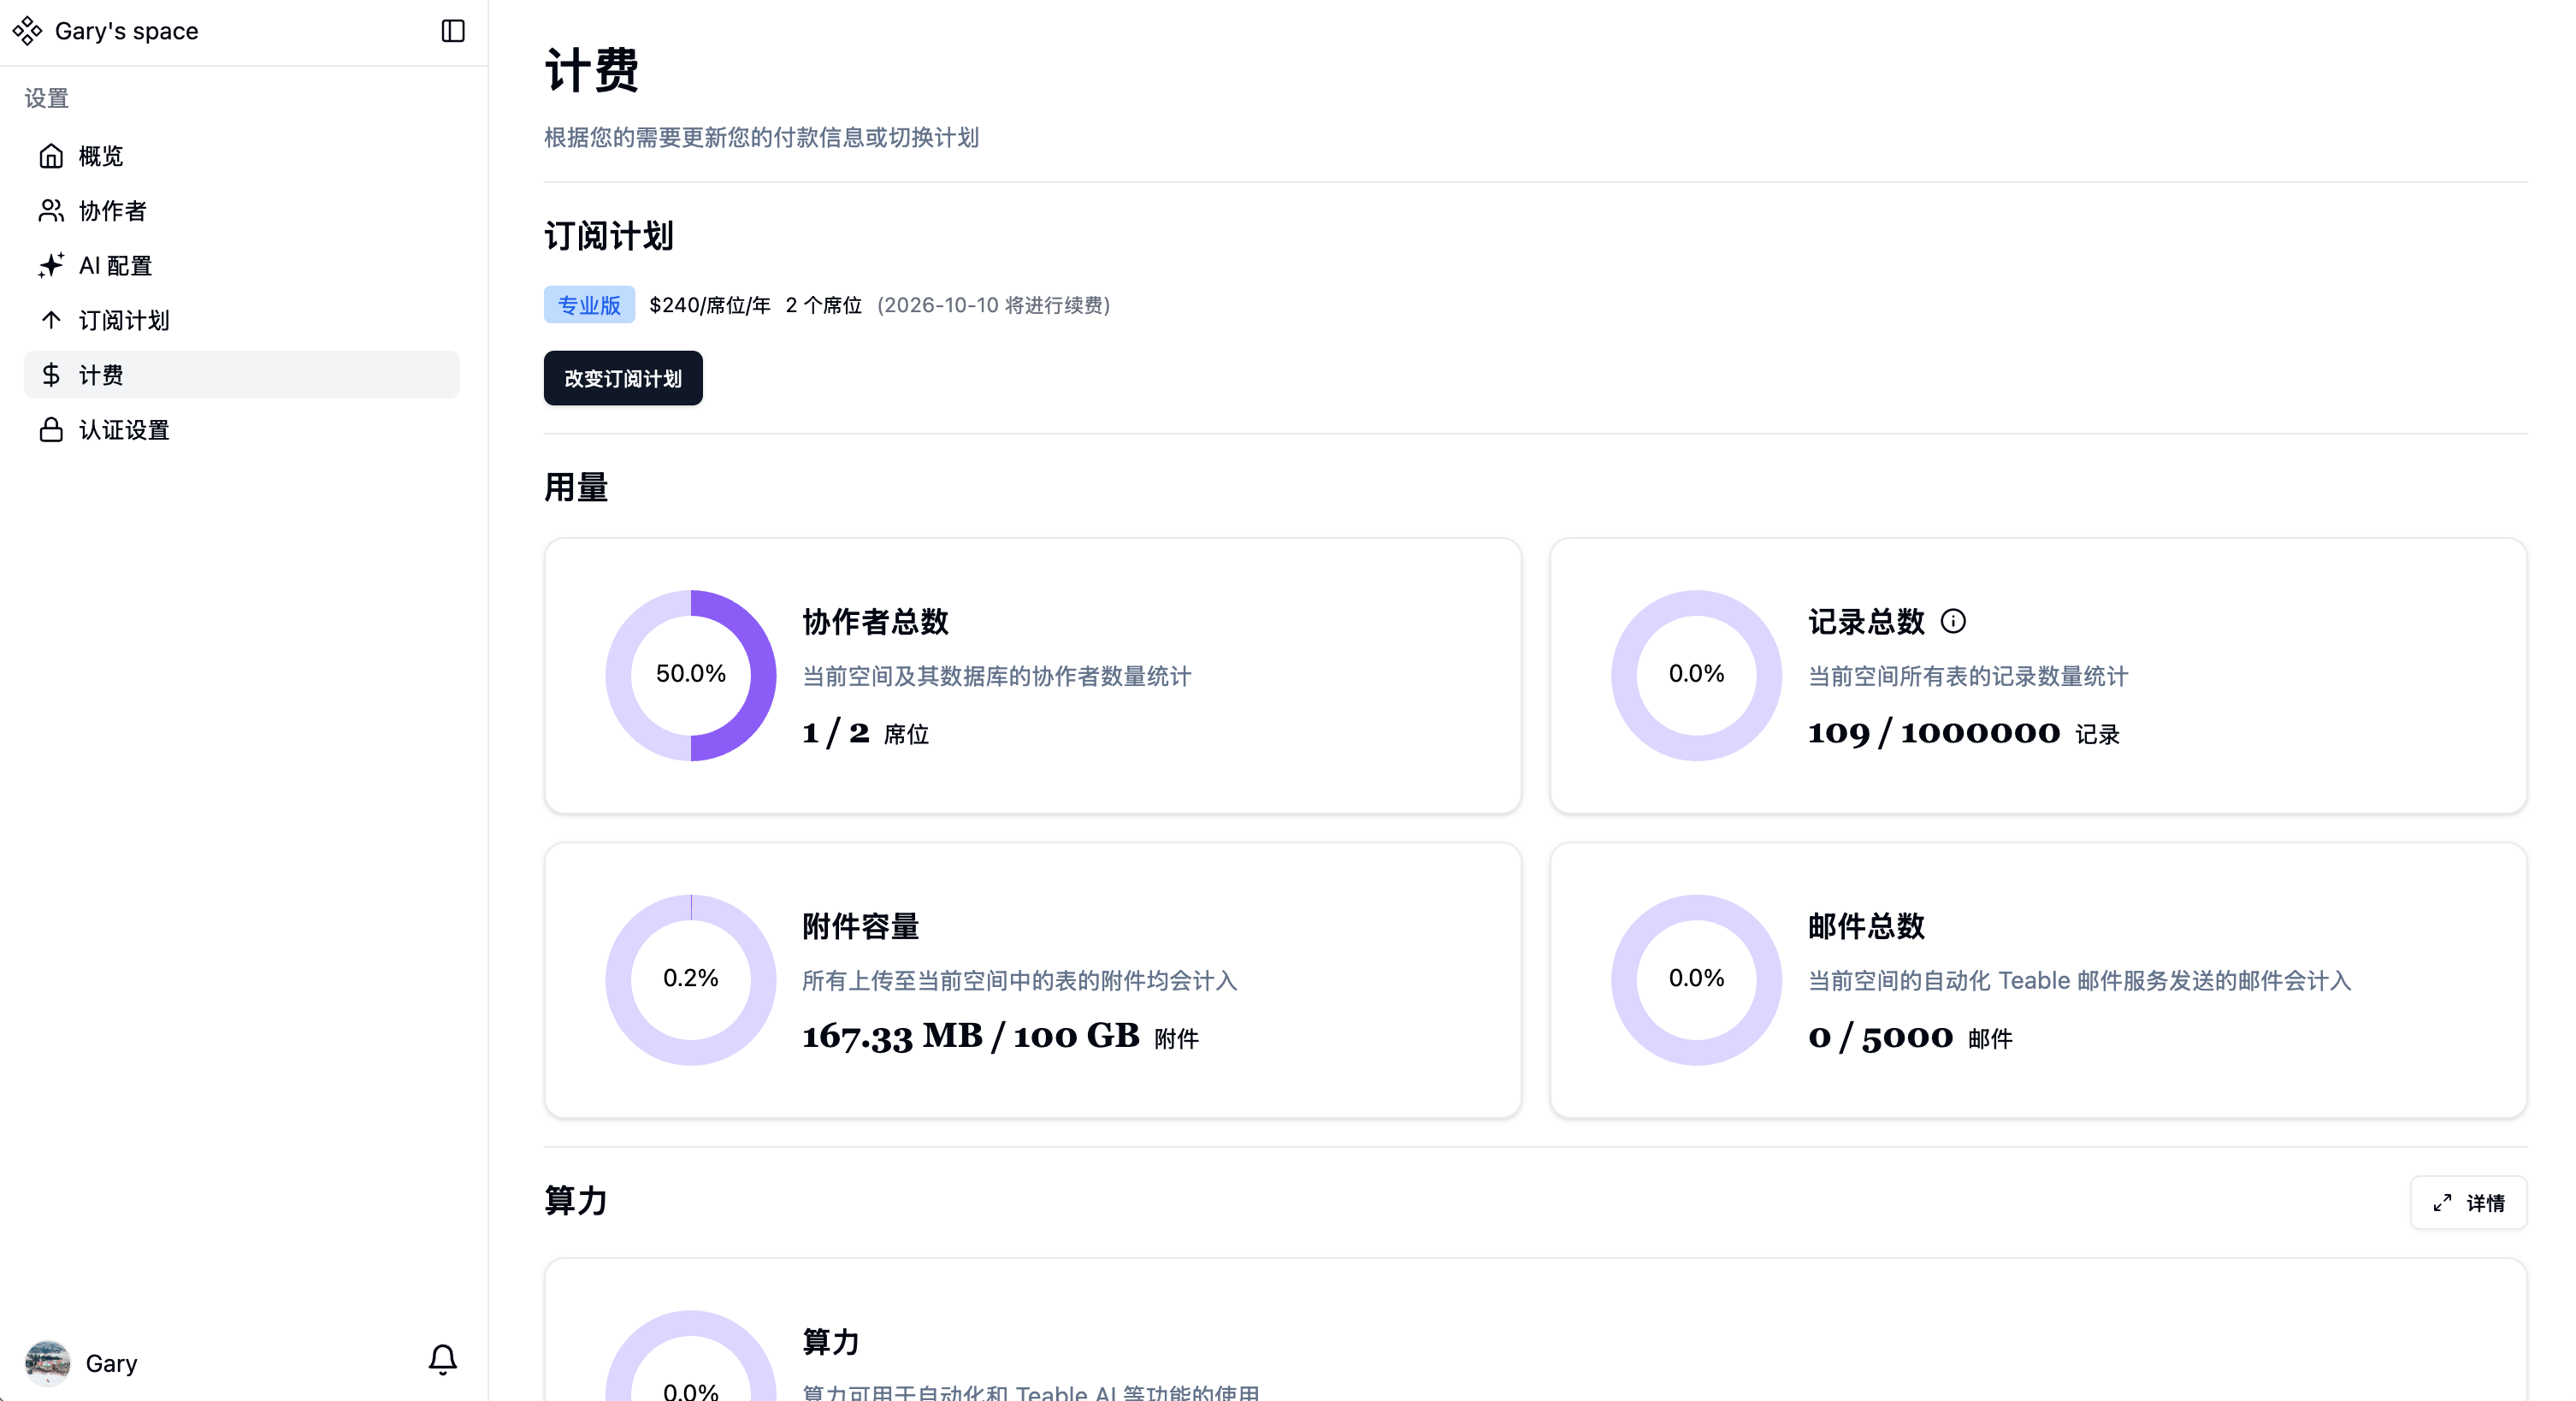Click the Gary's space workspace name

127,31
